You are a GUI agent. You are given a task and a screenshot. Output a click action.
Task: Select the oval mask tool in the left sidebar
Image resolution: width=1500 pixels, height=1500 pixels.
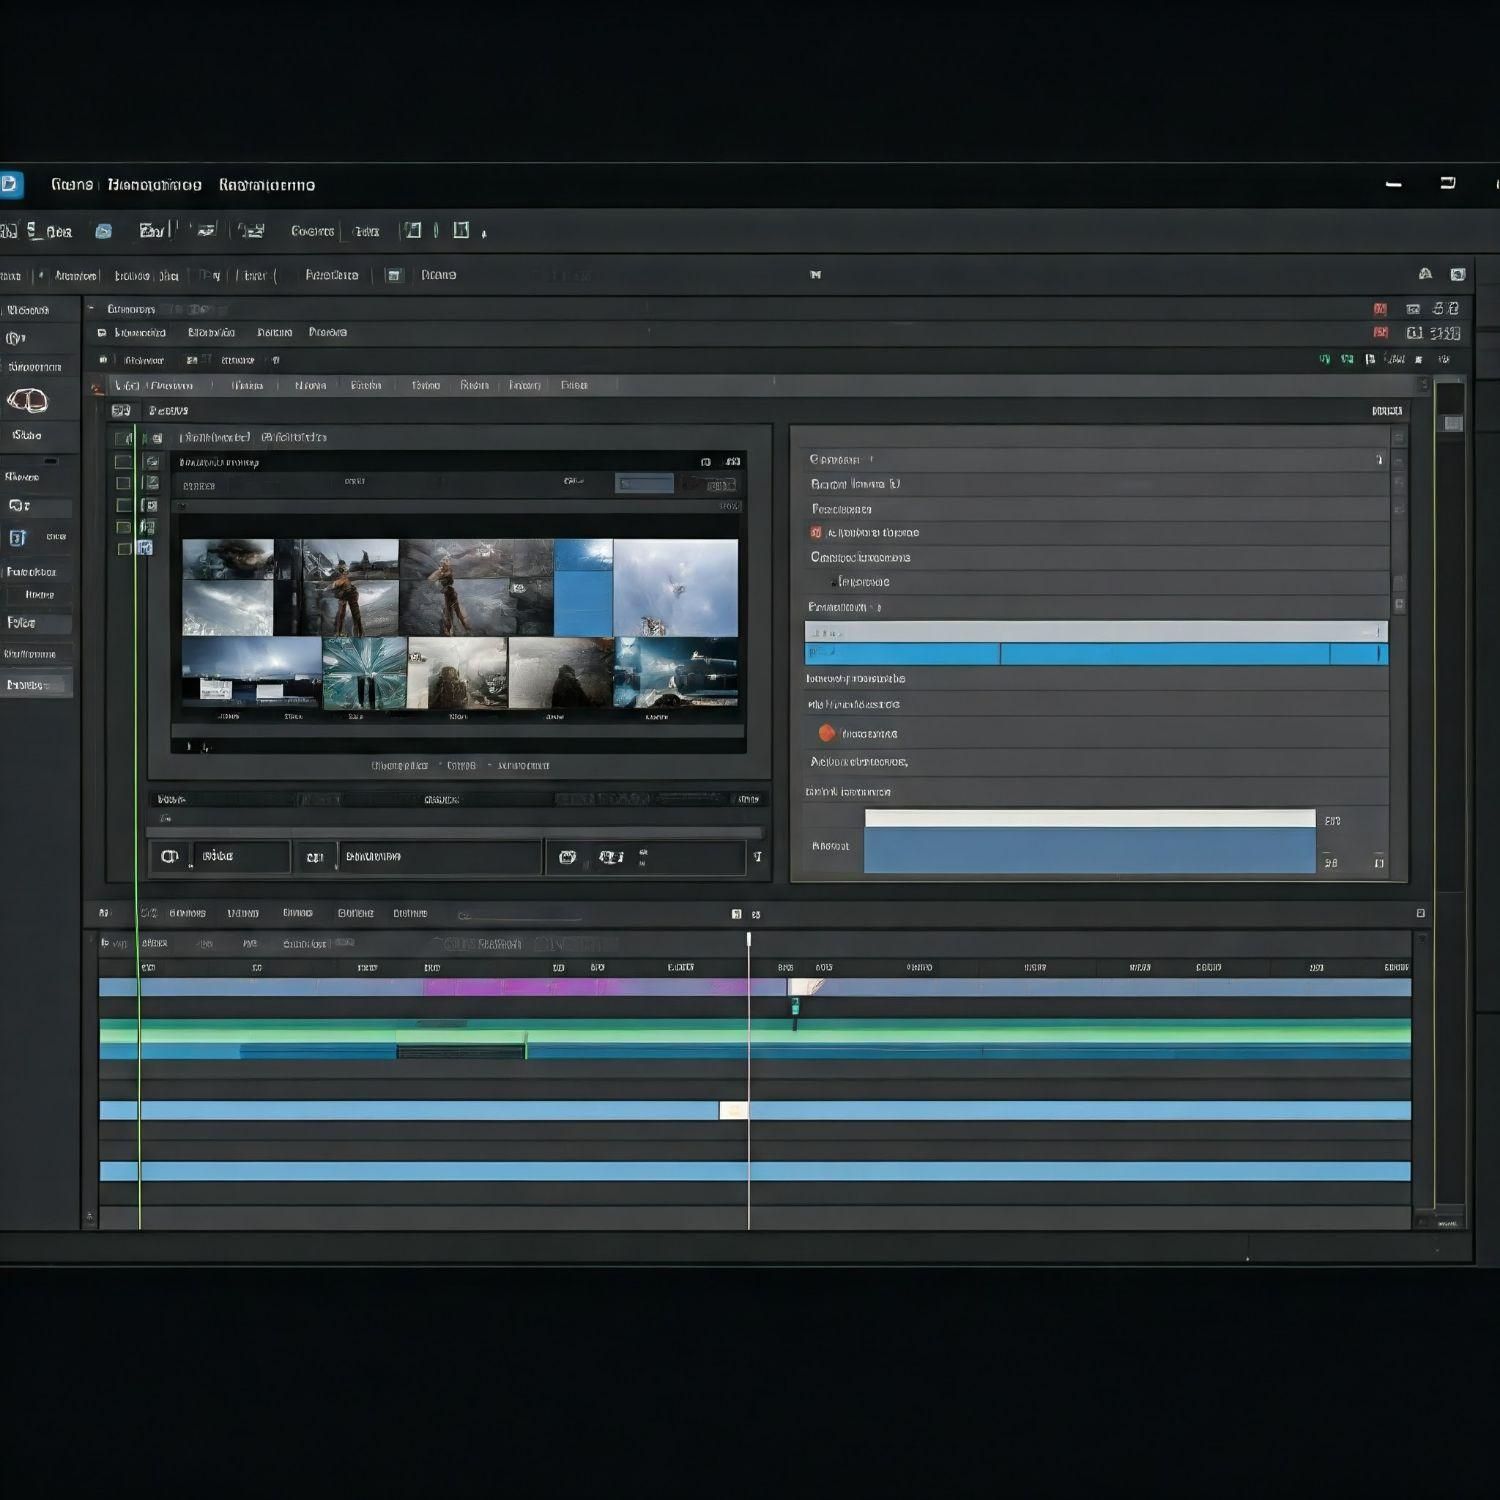click(27, 401)
